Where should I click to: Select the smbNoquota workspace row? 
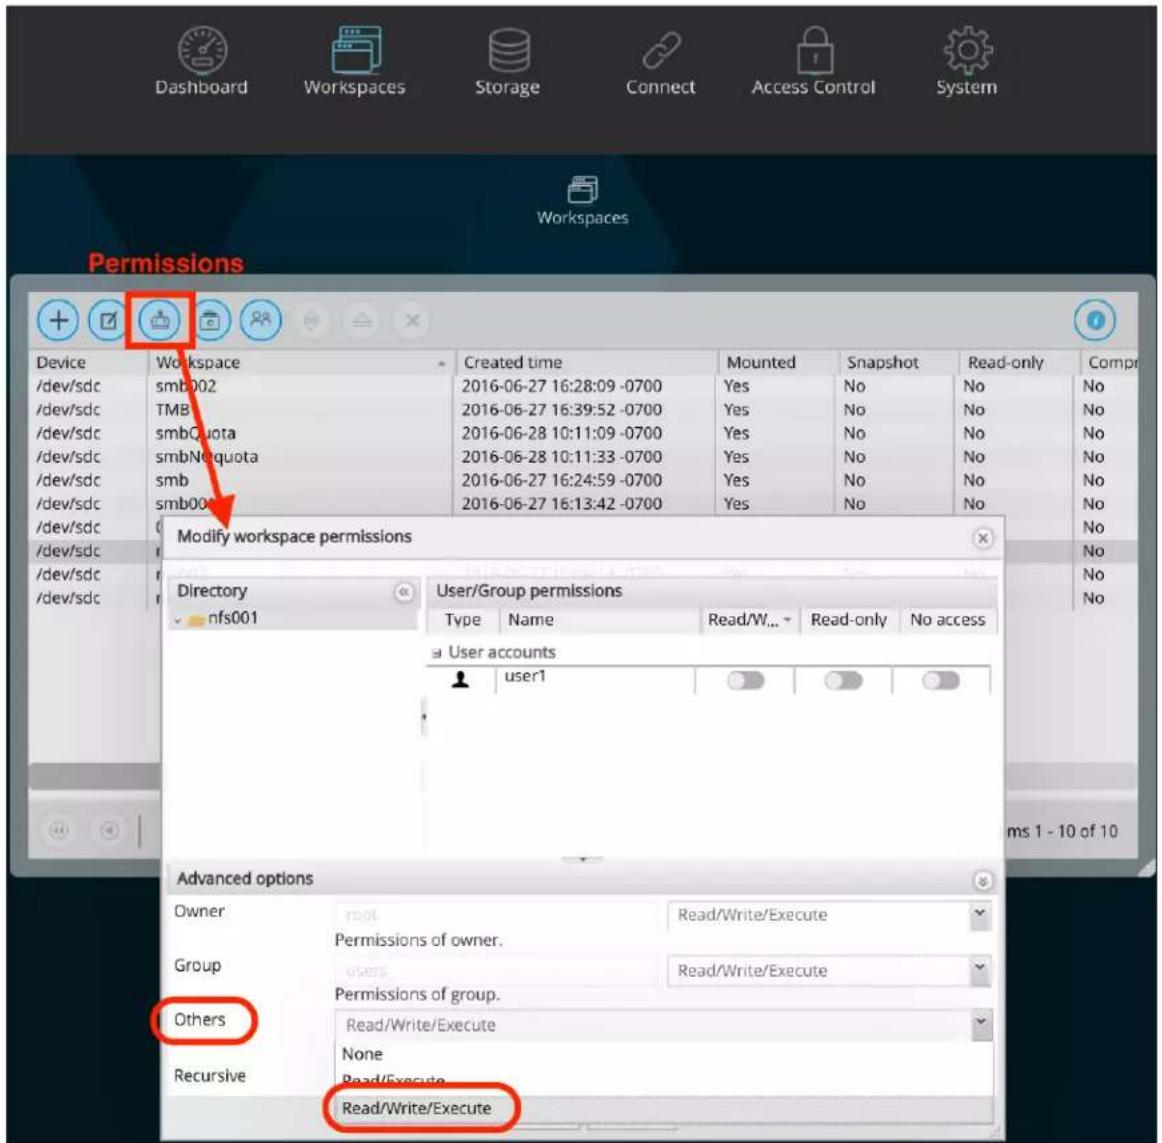coord(583,457)
